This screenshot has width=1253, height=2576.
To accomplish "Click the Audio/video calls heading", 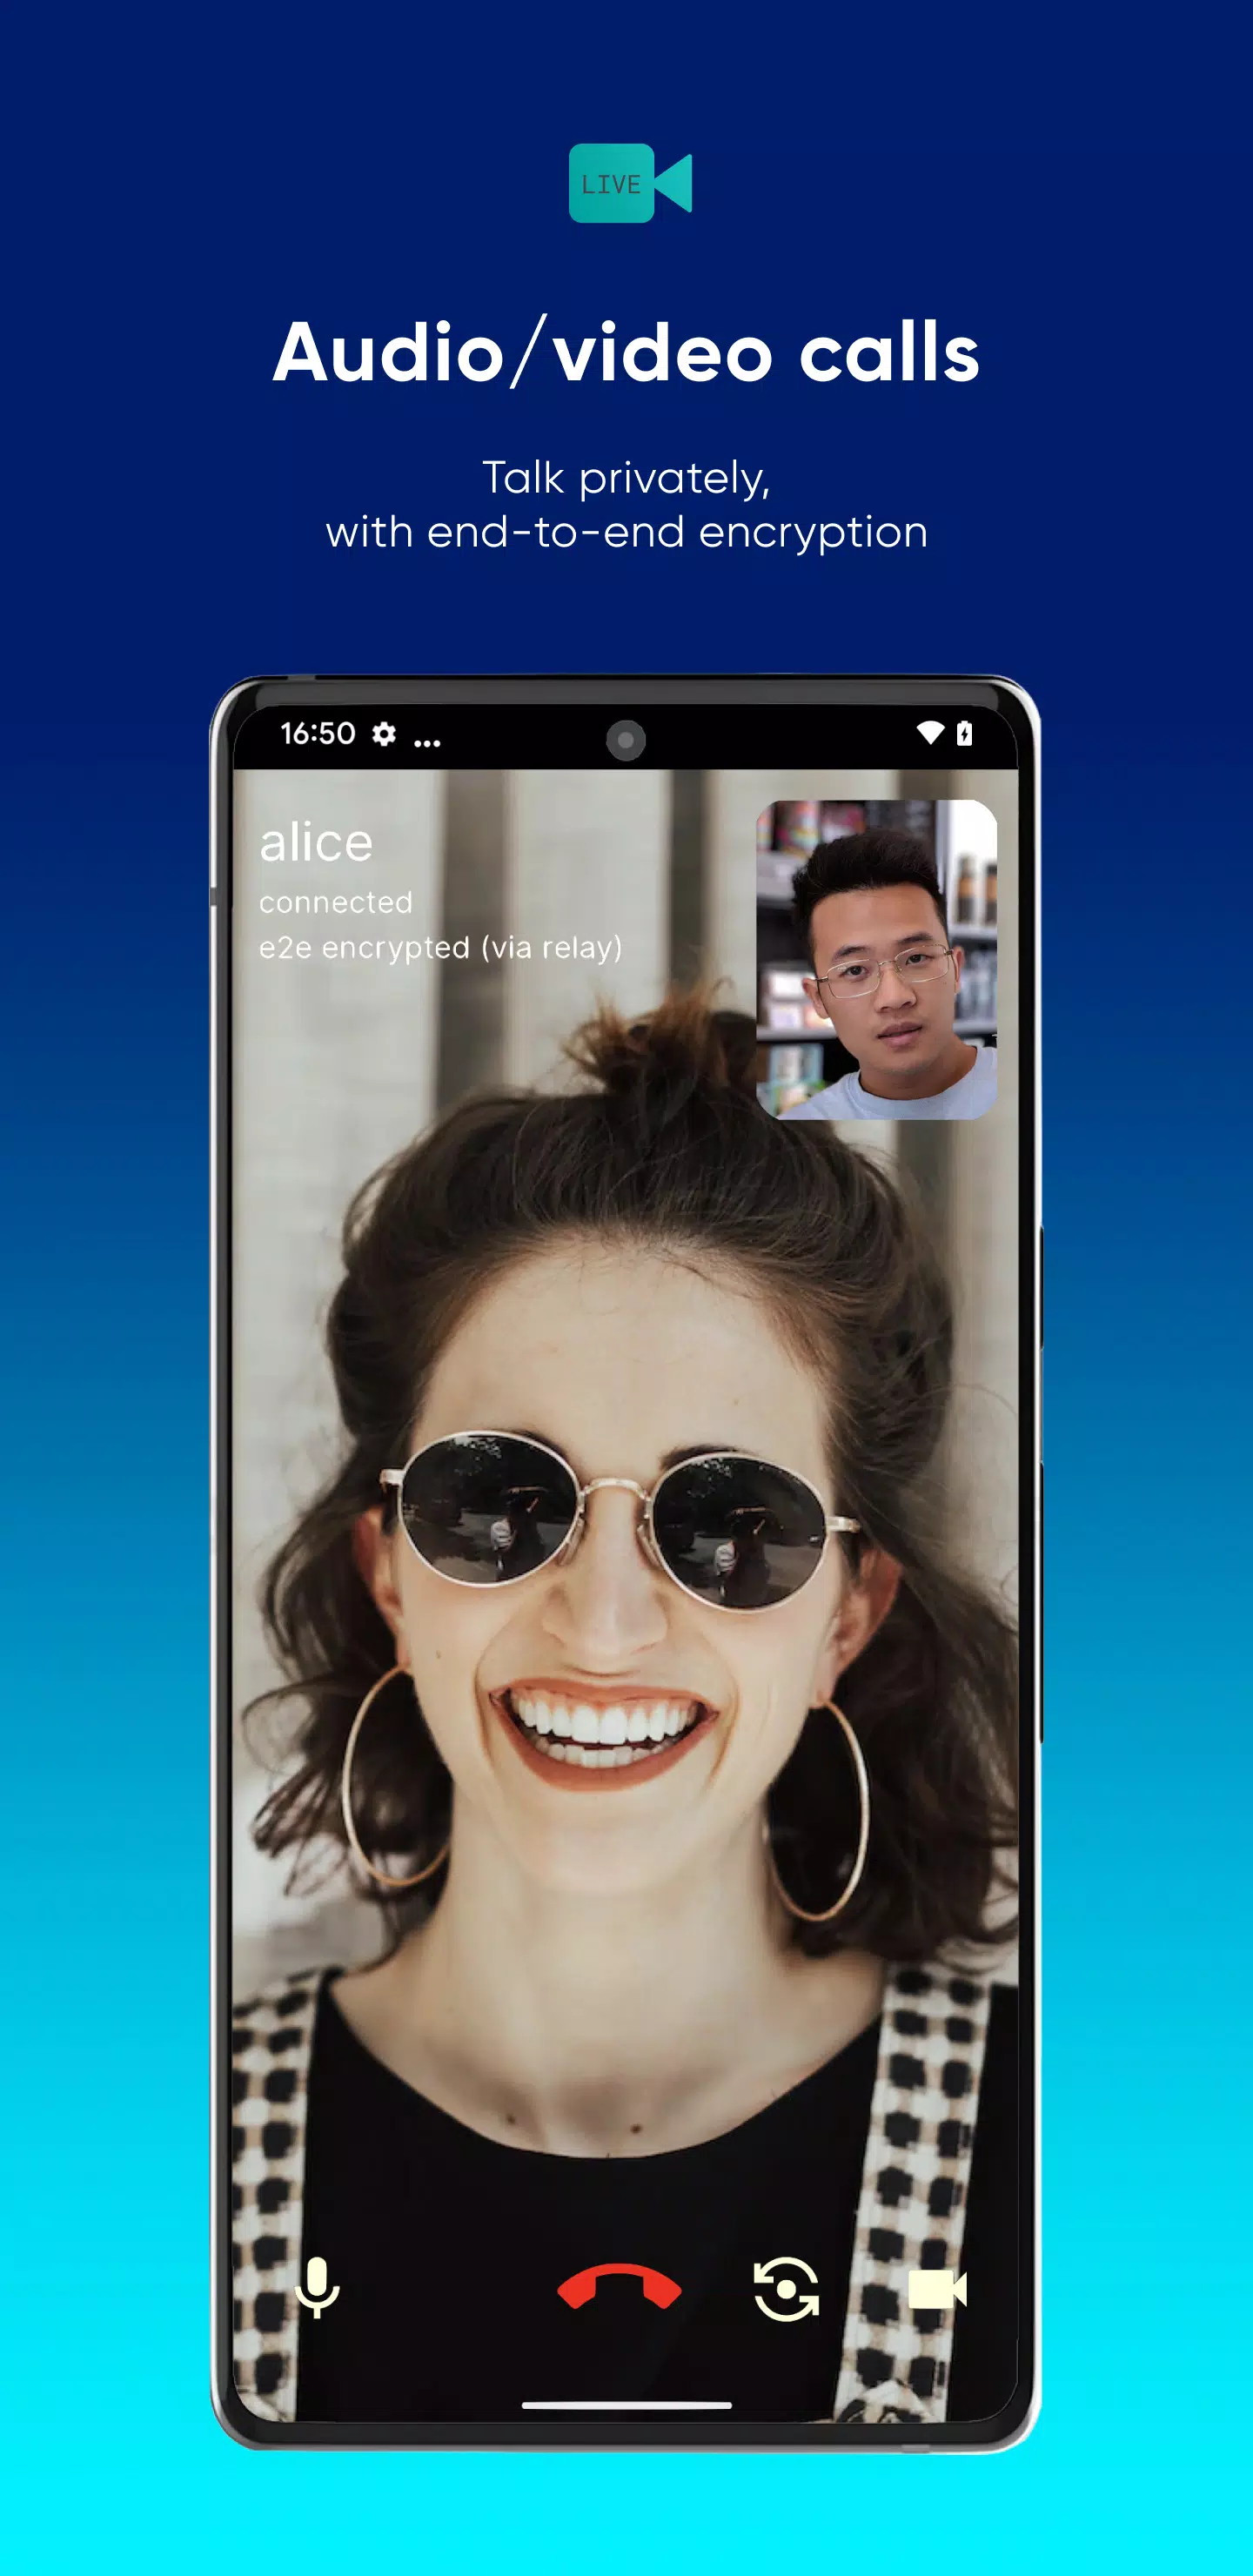I will 626,352.
